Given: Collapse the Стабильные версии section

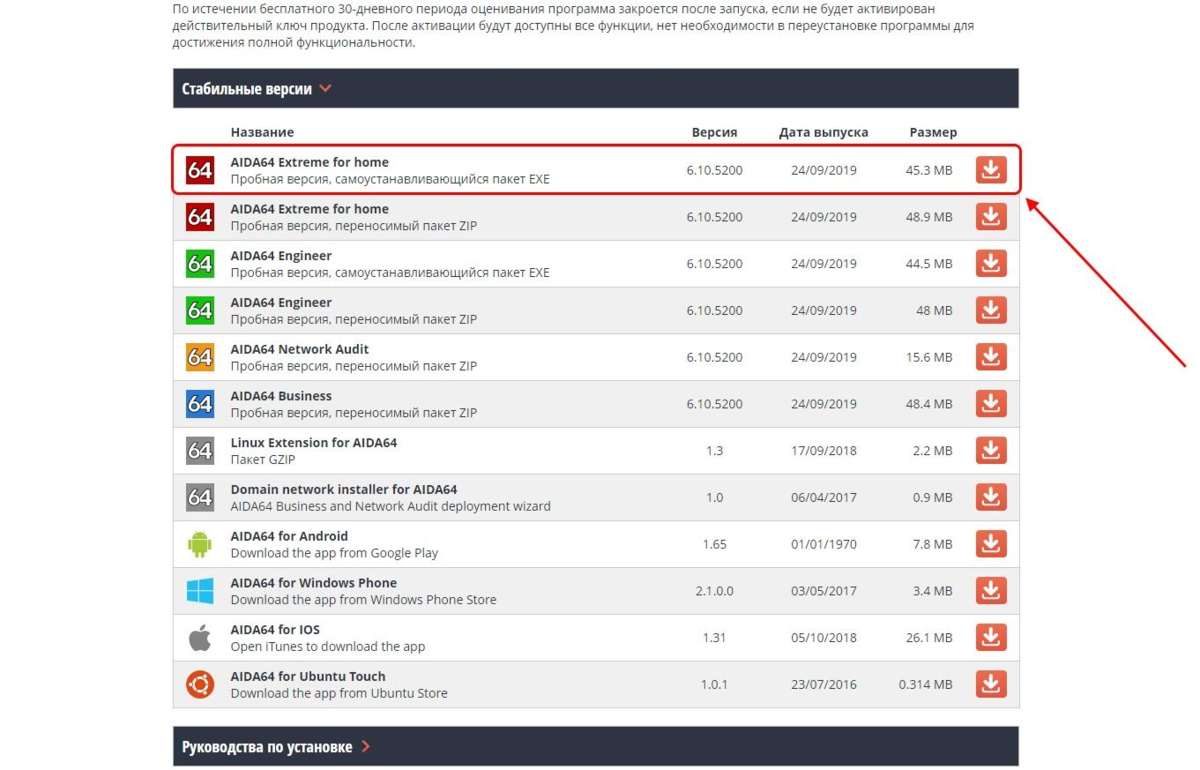Looking at the screenshot, I should (x=595, y=89).
